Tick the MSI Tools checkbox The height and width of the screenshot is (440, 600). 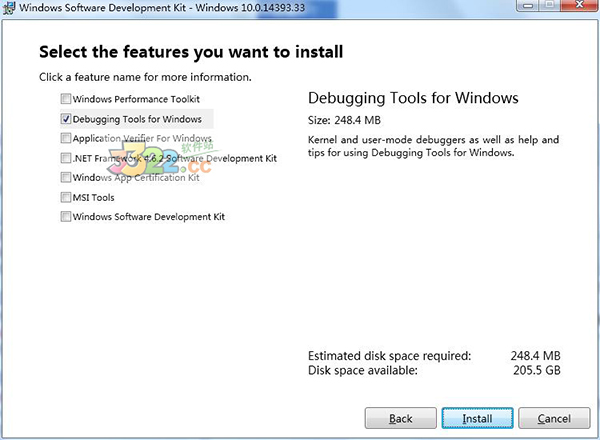(66, 197)
